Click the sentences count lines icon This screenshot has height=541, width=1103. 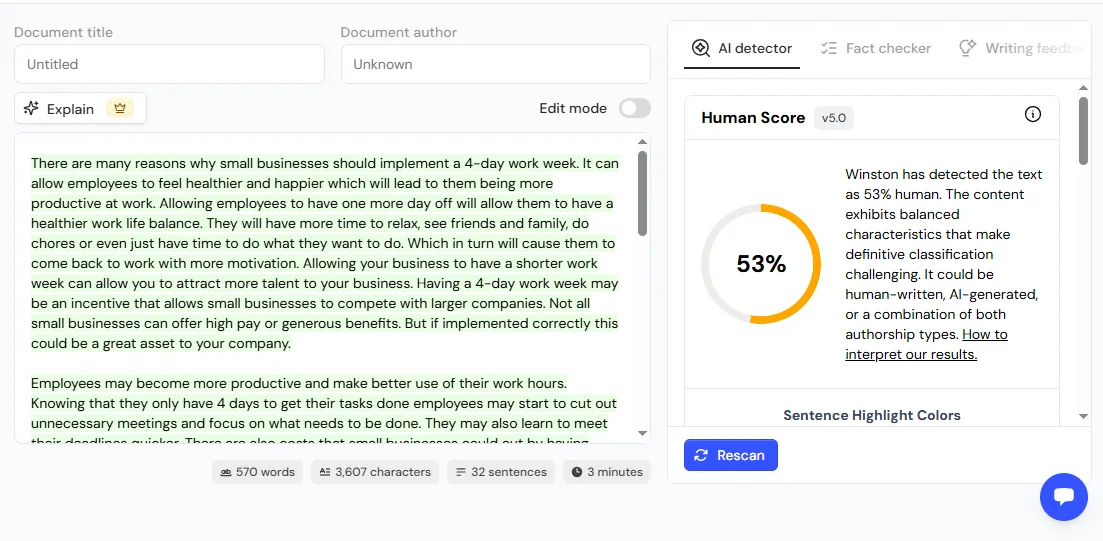(x=461, y=472)
